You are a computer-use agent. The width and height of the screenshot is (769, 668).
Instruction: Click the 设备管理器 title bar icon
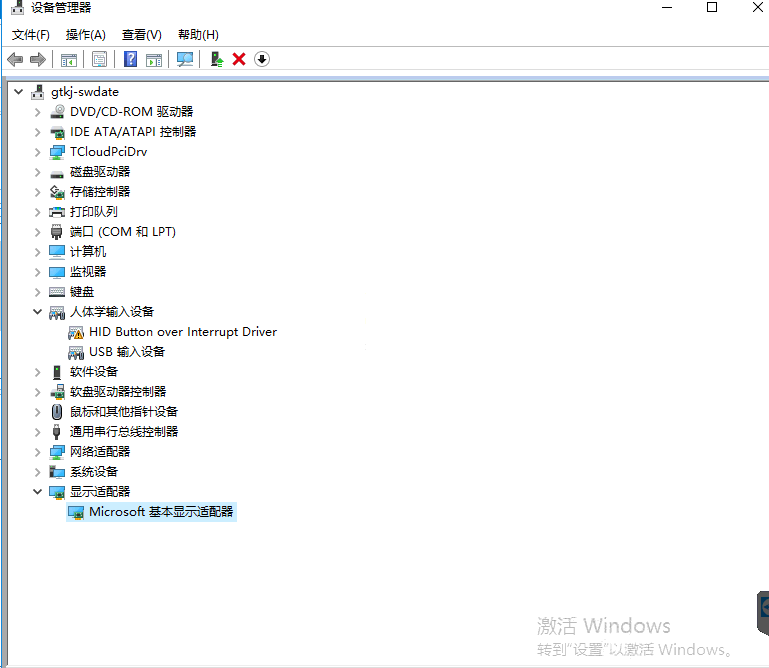coord(18,7)
